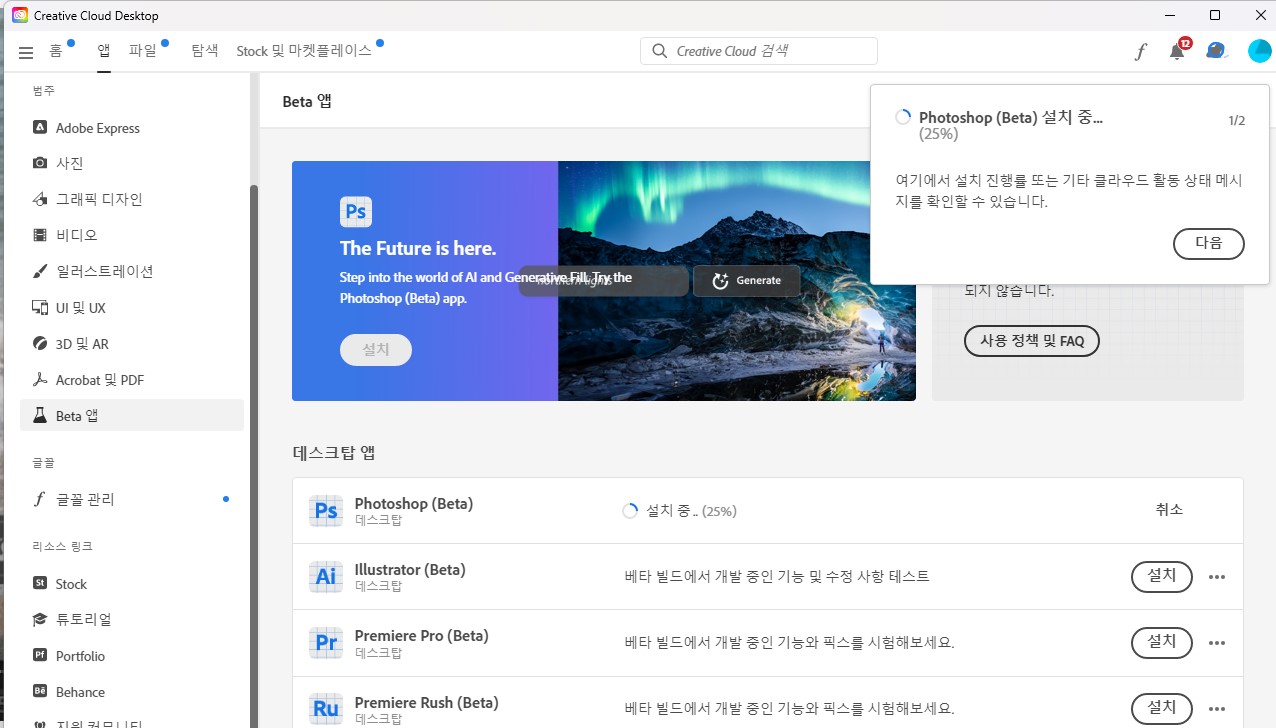Click the Adobe Express sidebar icon
This screenshot has height=728, width=1276.
click(40, 128)
